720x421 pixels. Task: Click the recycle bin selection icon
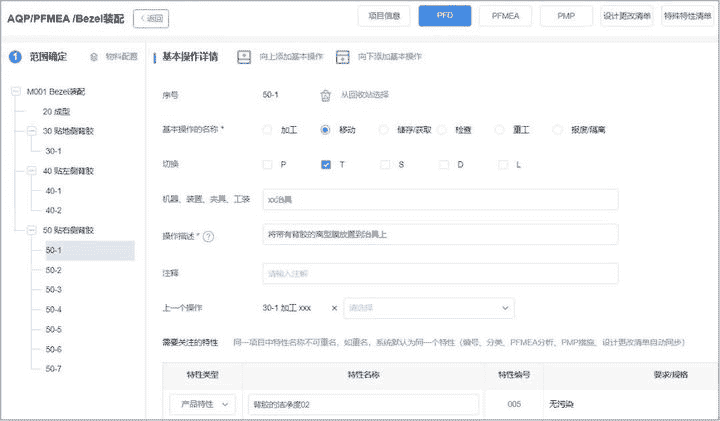click(x=326, y=95)
